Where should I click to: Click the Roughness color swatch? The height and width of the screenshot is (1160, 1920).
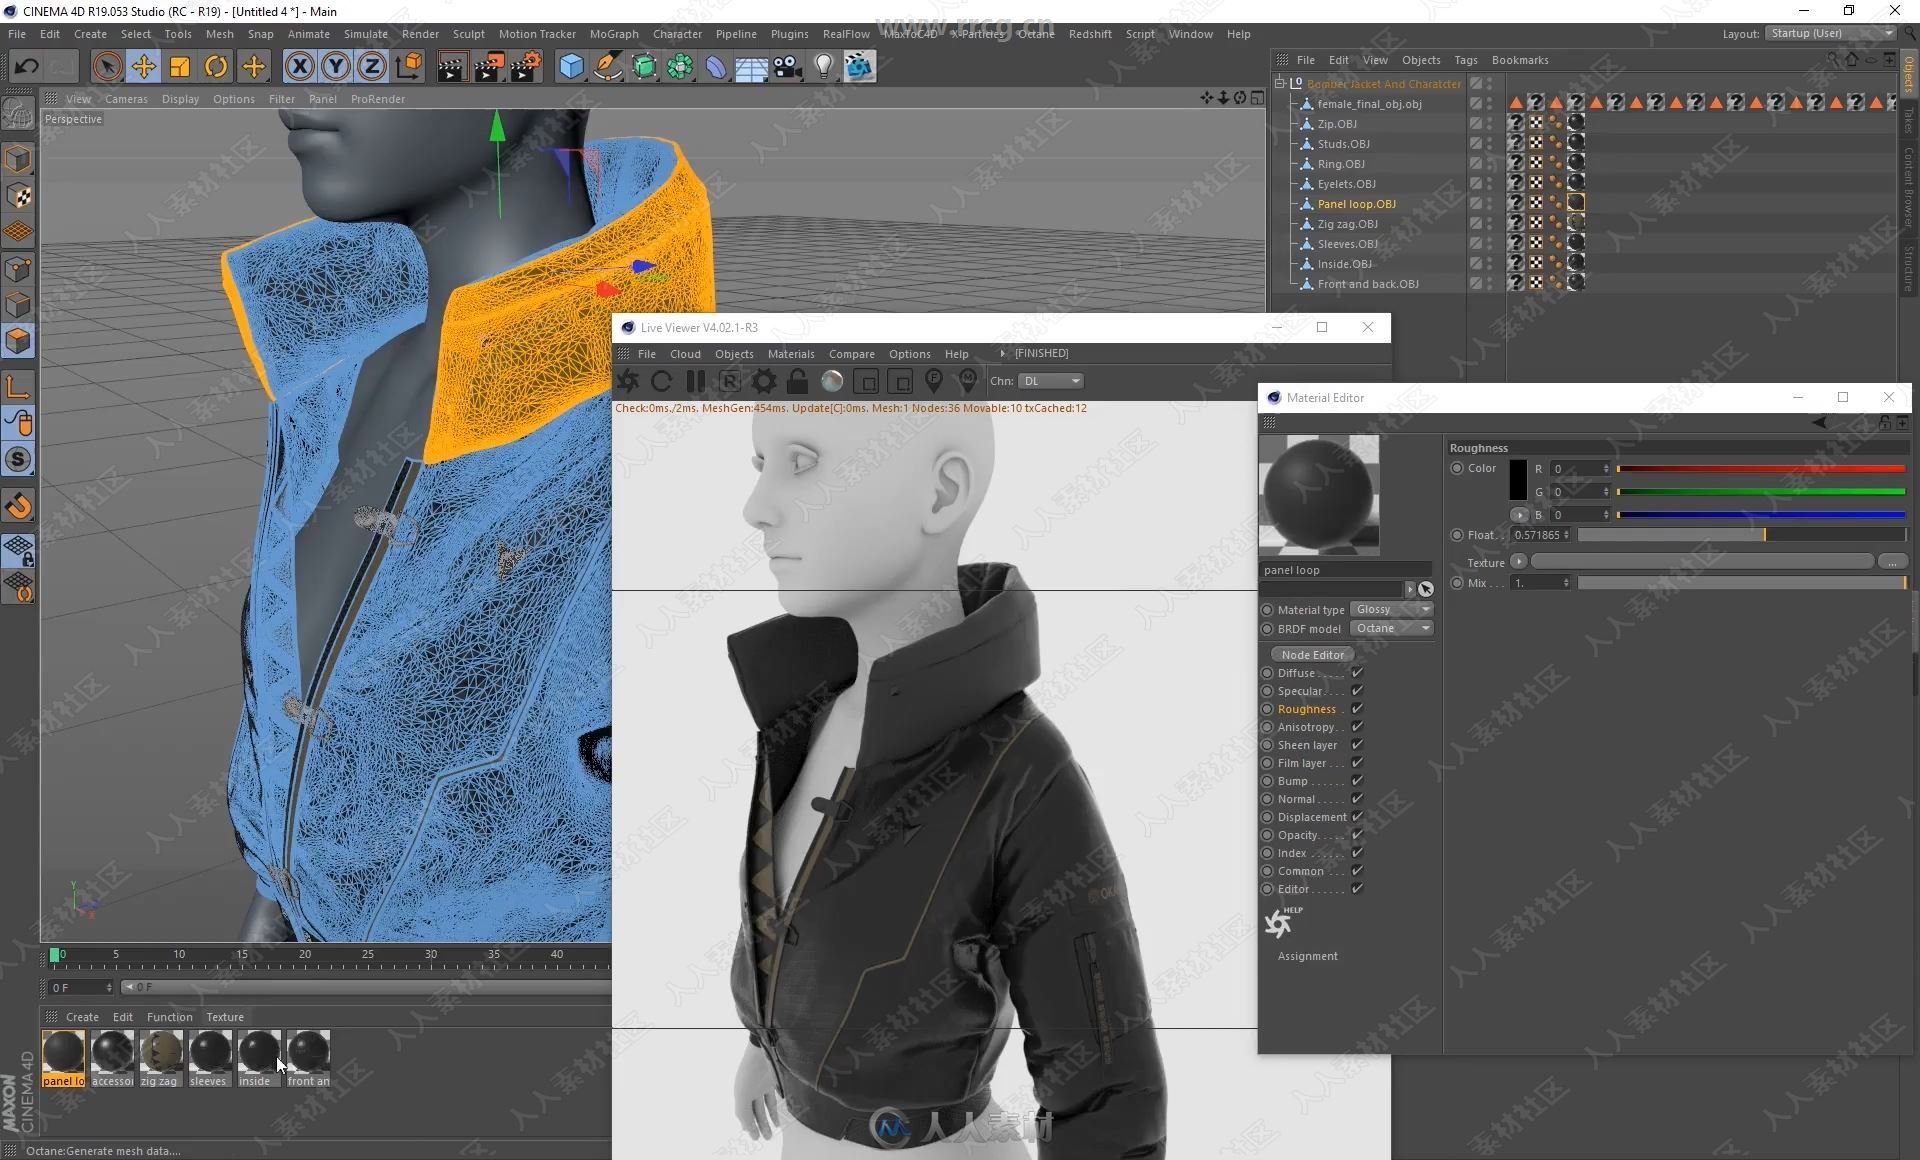coord(1517,480)
